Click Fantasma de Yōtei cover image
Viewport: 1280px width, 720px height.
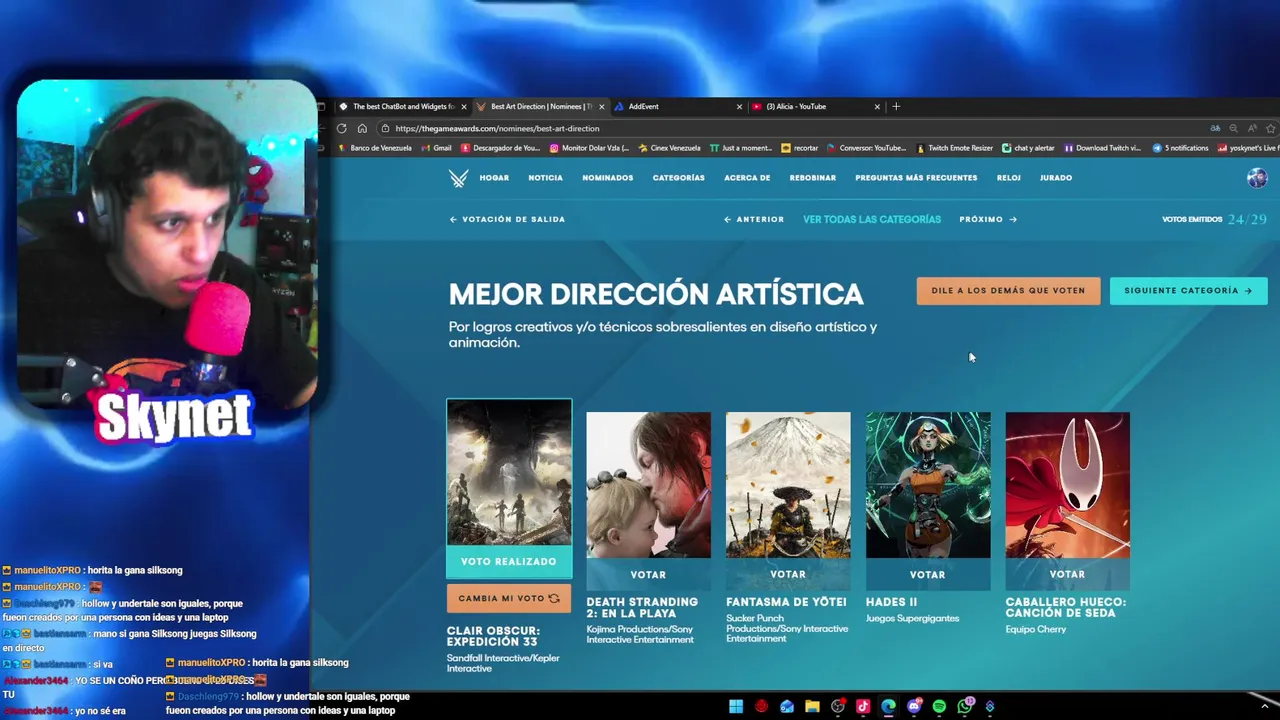click(788, 485)
